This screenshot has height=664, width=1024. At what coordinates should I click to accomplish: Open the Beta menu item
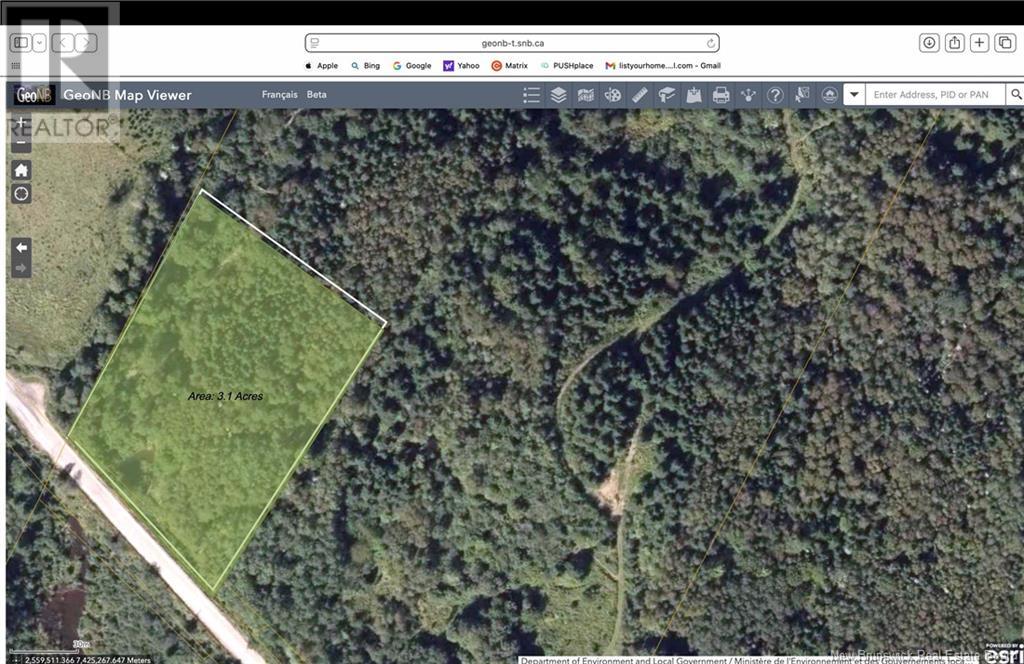317,94
